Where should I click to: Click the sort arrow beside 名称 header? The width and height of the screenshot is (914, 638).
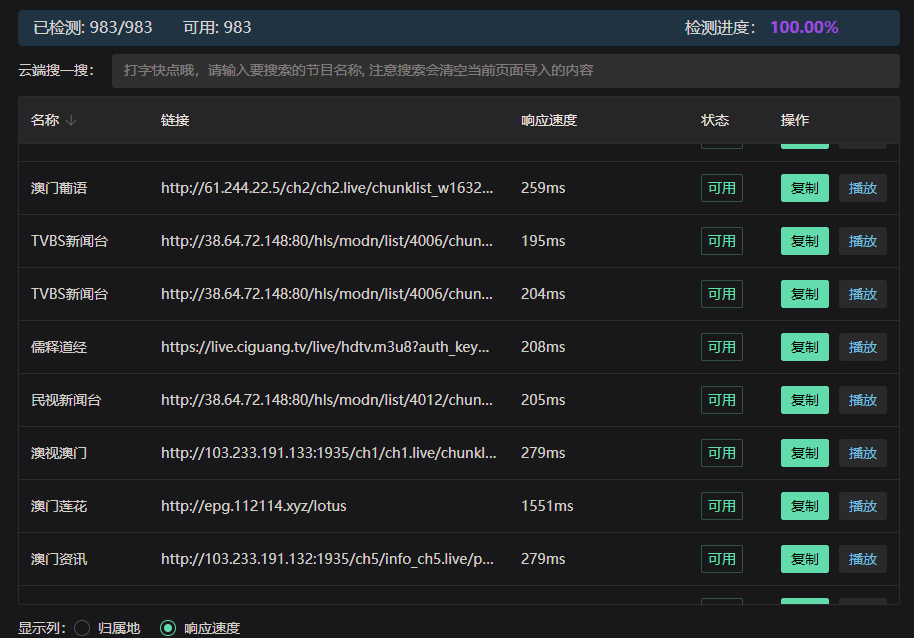pos(71,121)
